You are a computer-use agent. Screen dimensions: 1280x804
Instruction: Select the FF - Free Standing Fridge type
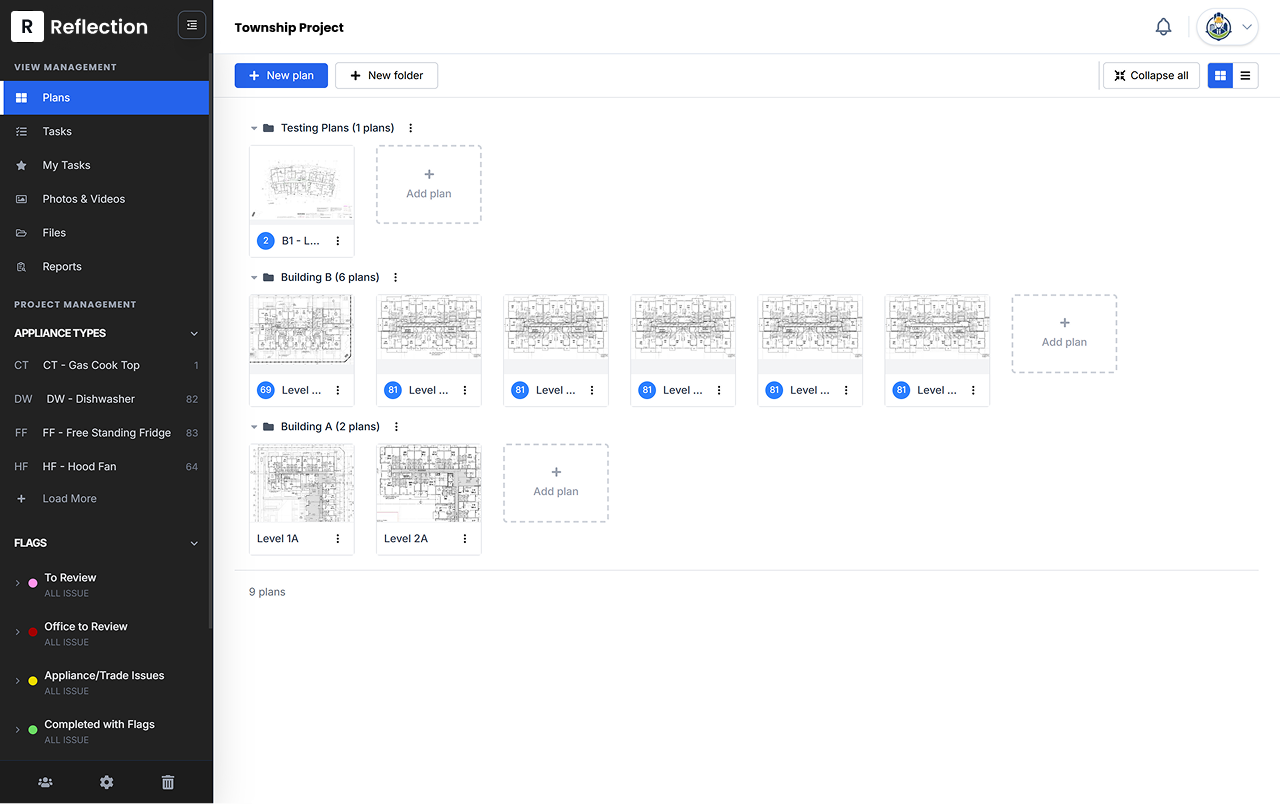pos(106,433)
